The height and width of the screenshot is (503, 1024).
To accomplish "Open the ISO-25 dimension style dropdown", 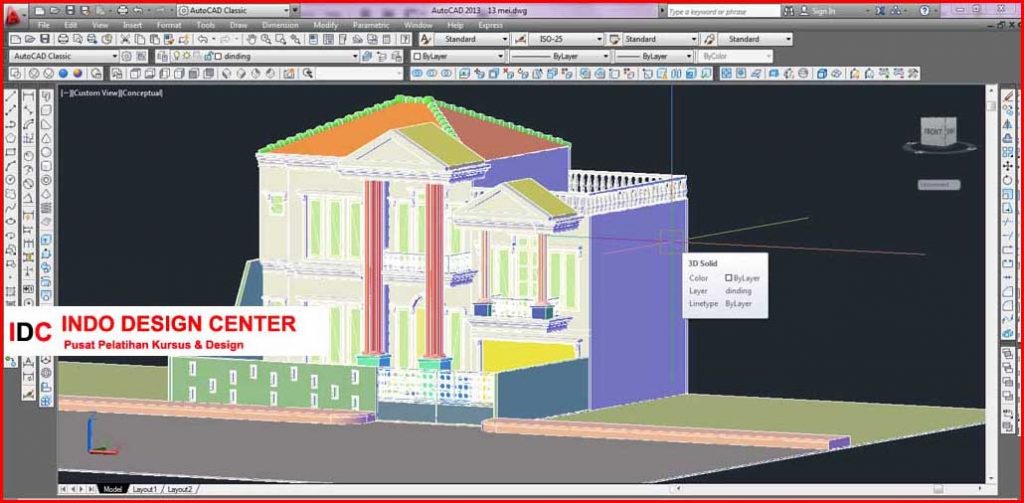I will [599, 39].
